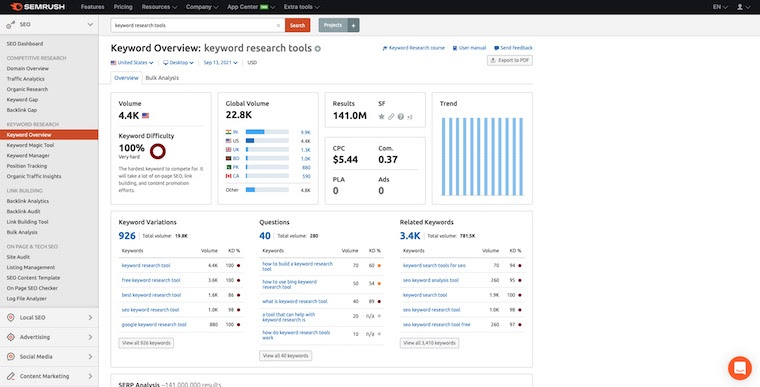Click the link SERP feature icon
This screenshot has width=760, height=387.
coord(391,116)
